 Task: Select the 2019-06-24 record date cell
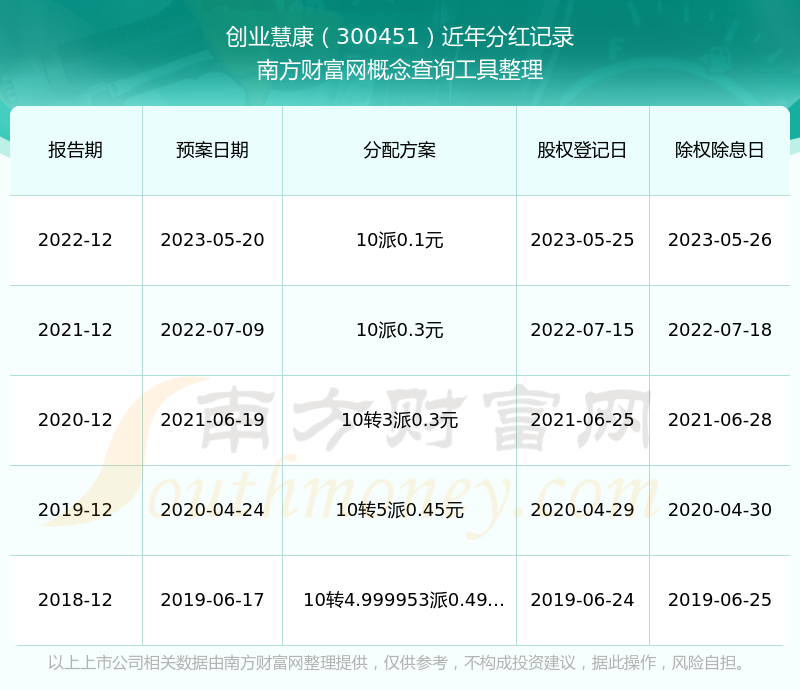(x=582, y=600)
